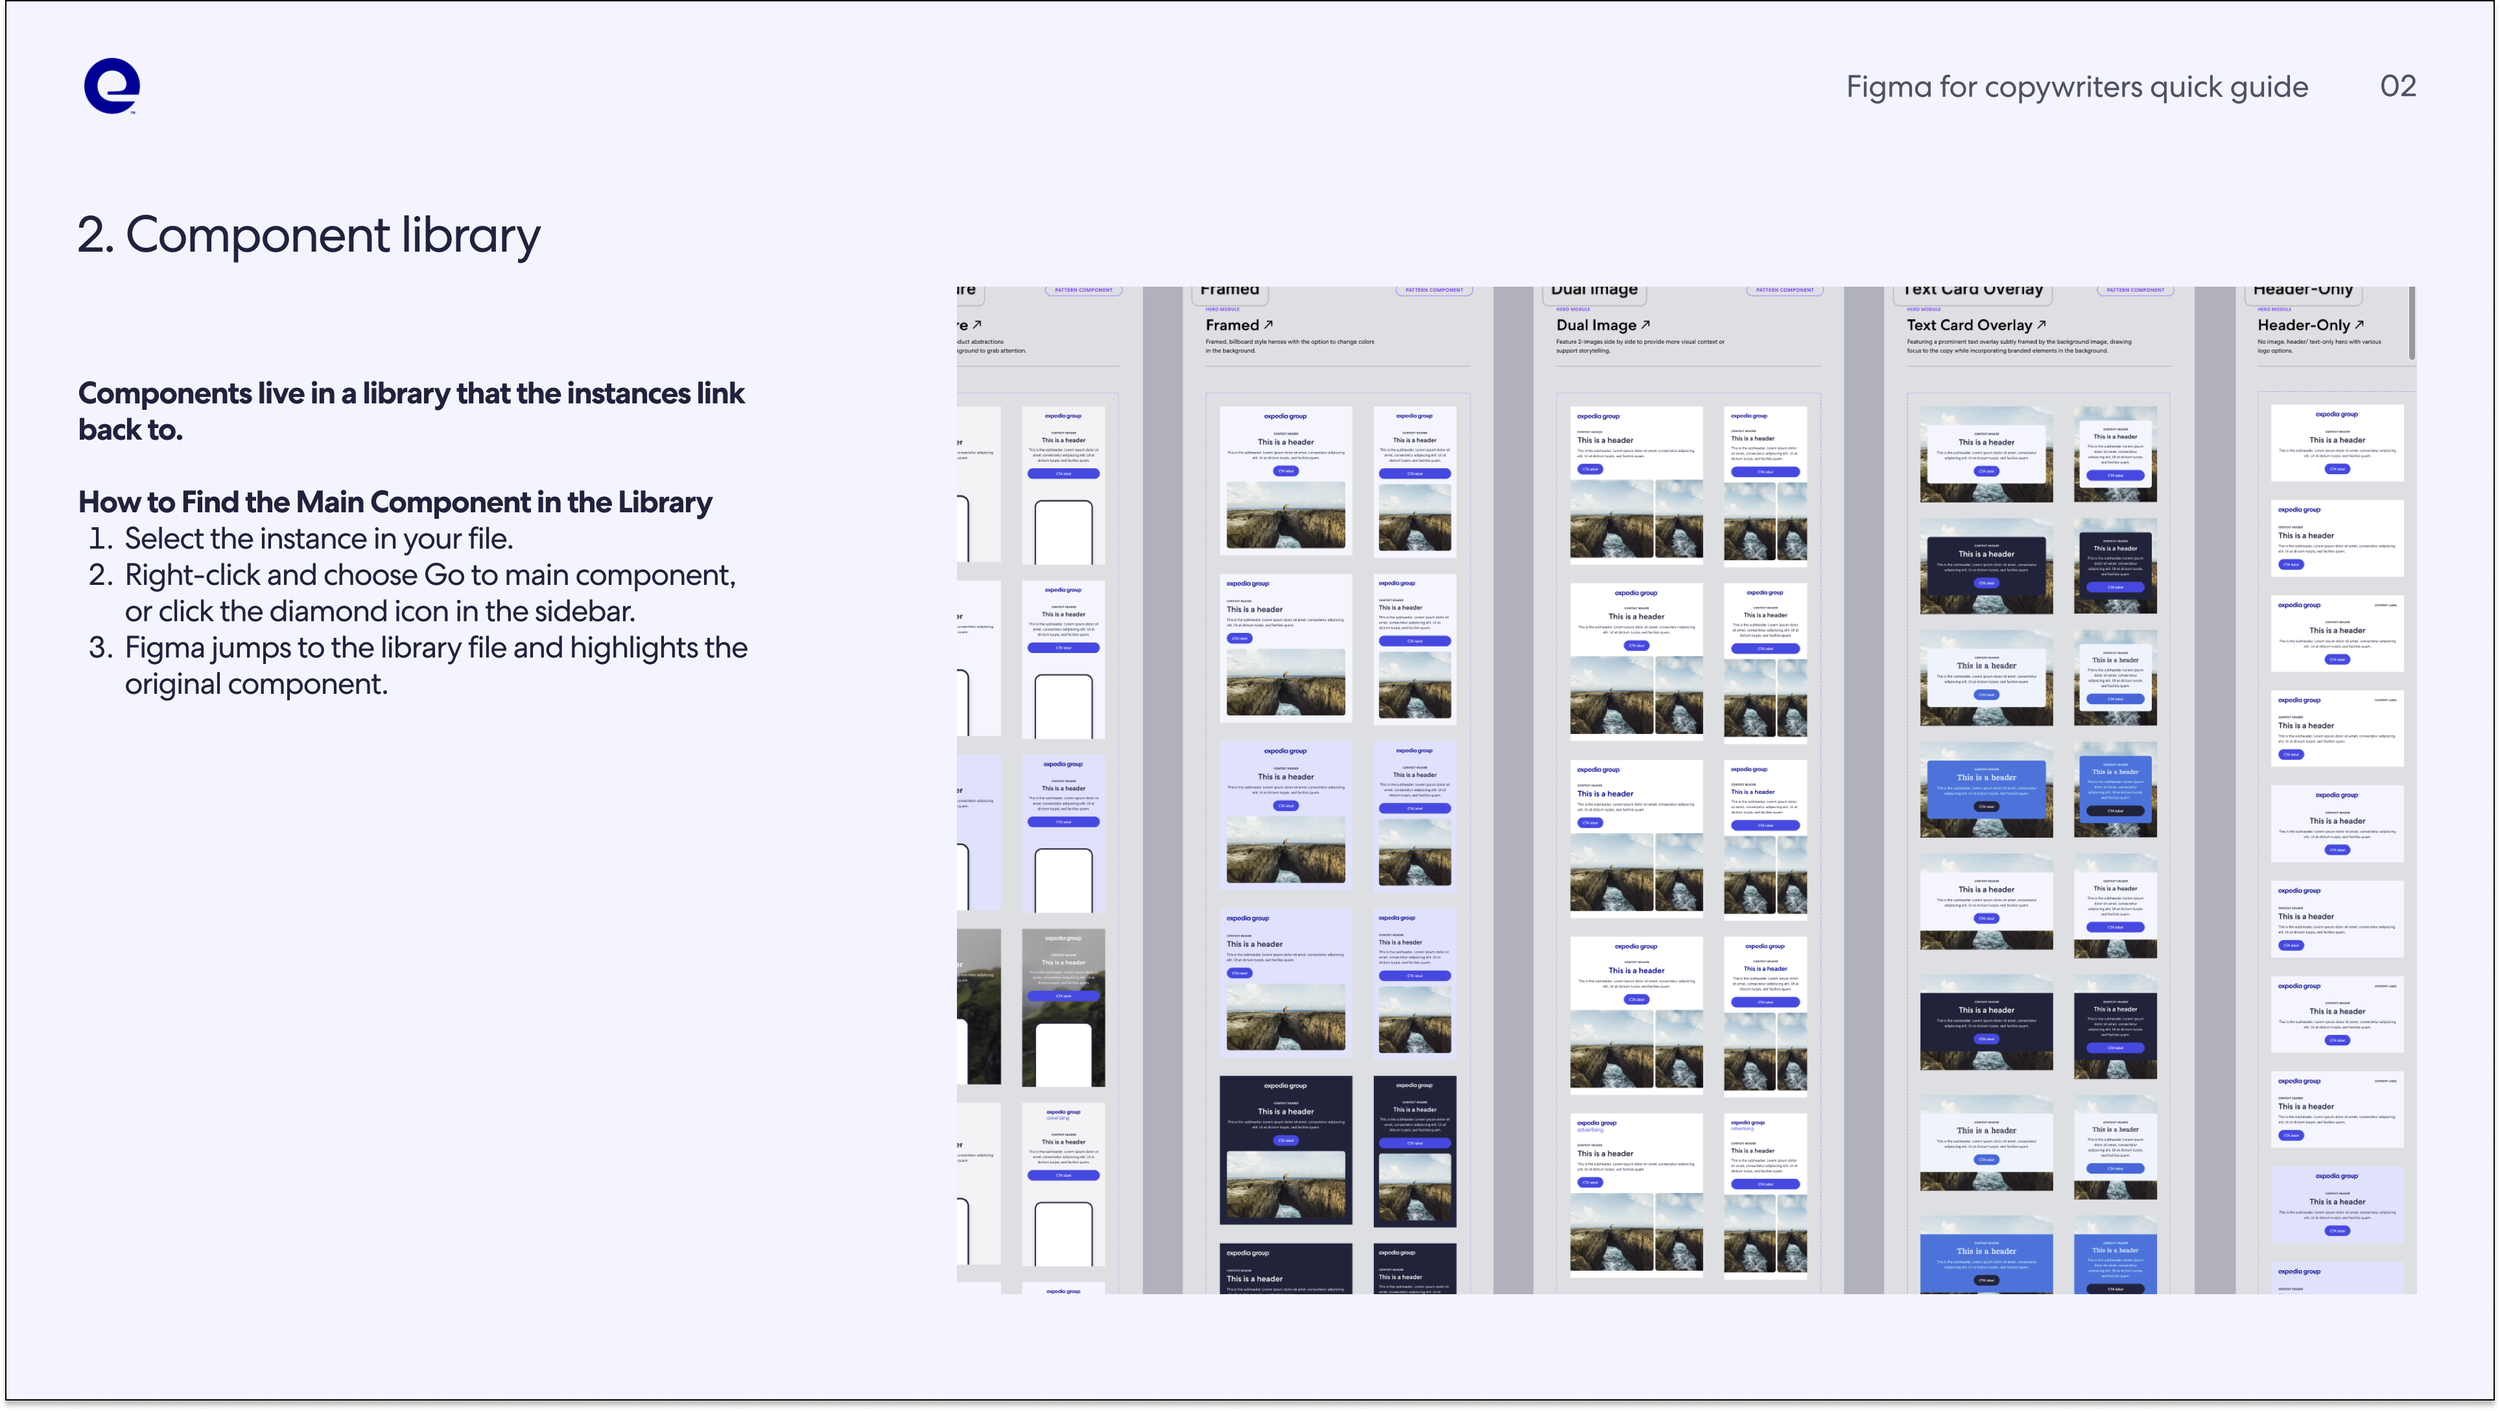This screenshot has width=2500, height=1411.
Task: Click the PATTERN COMPONENT badge above Framed
Action: coord(1436,289)
